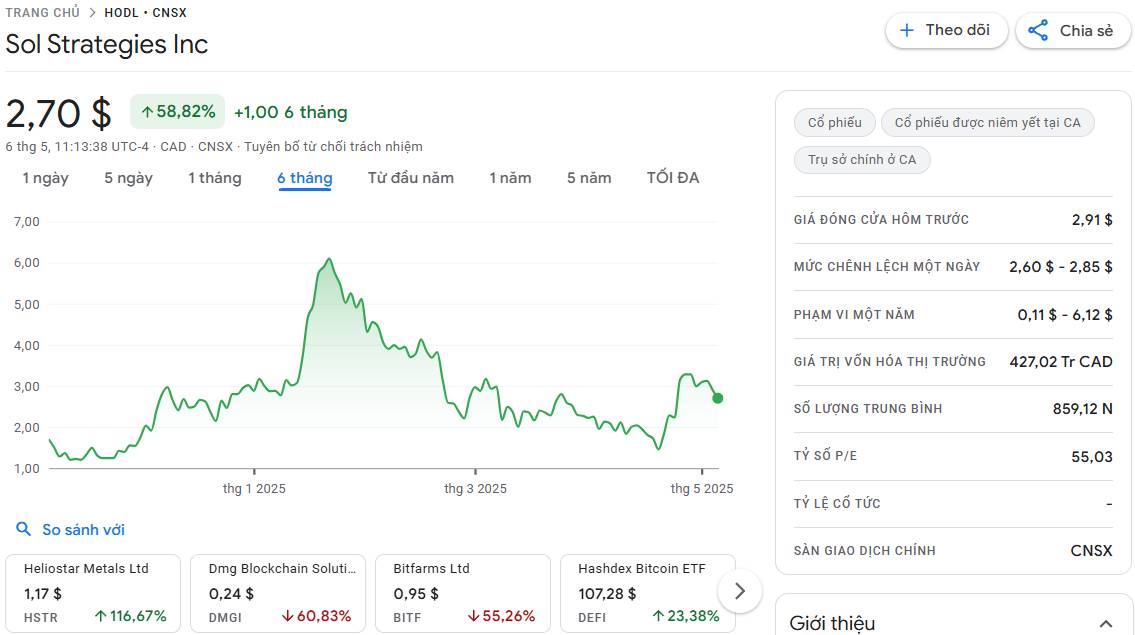Image resolution: width=1135 pixels, height=635 pixels.
Task: Open the Dmg Blockchain Solutions card
Action: (278, 594)
